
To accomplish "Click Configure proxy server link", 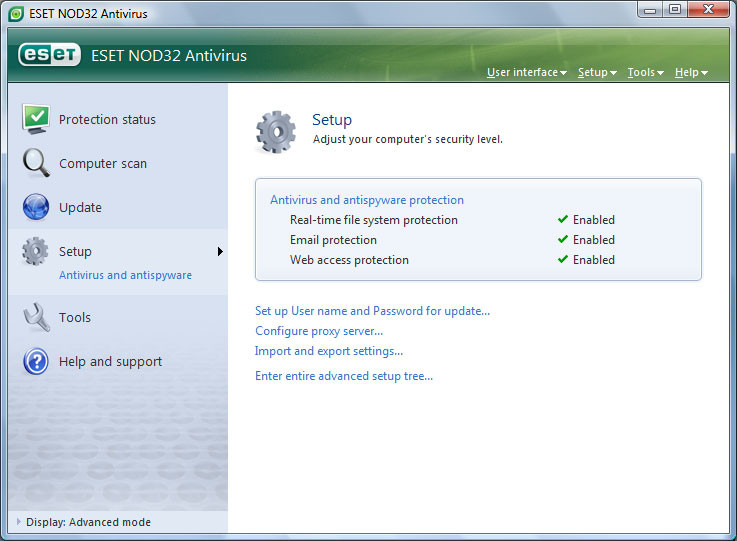I will coord(319,331).
